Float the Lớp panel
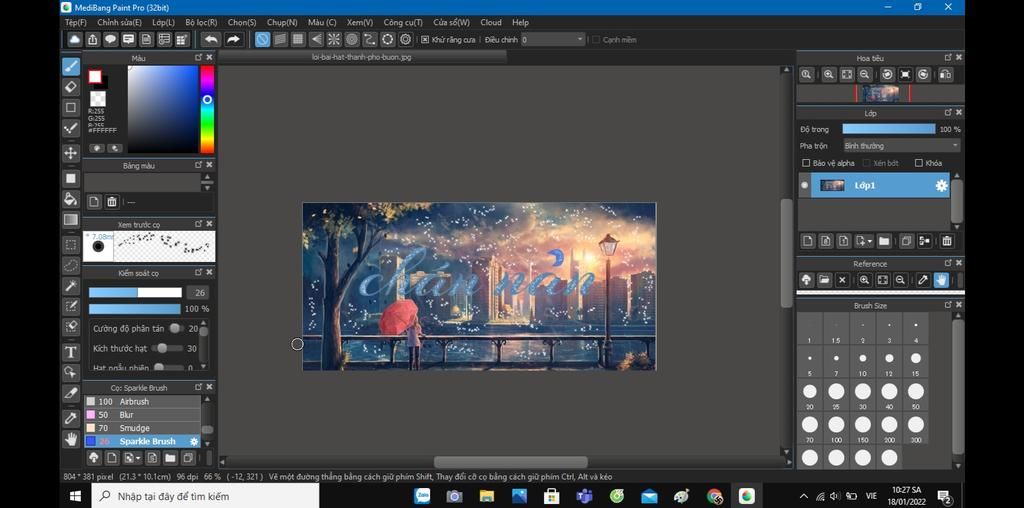Viewport: 1024px width, 508px height. [x=948, y=113]
